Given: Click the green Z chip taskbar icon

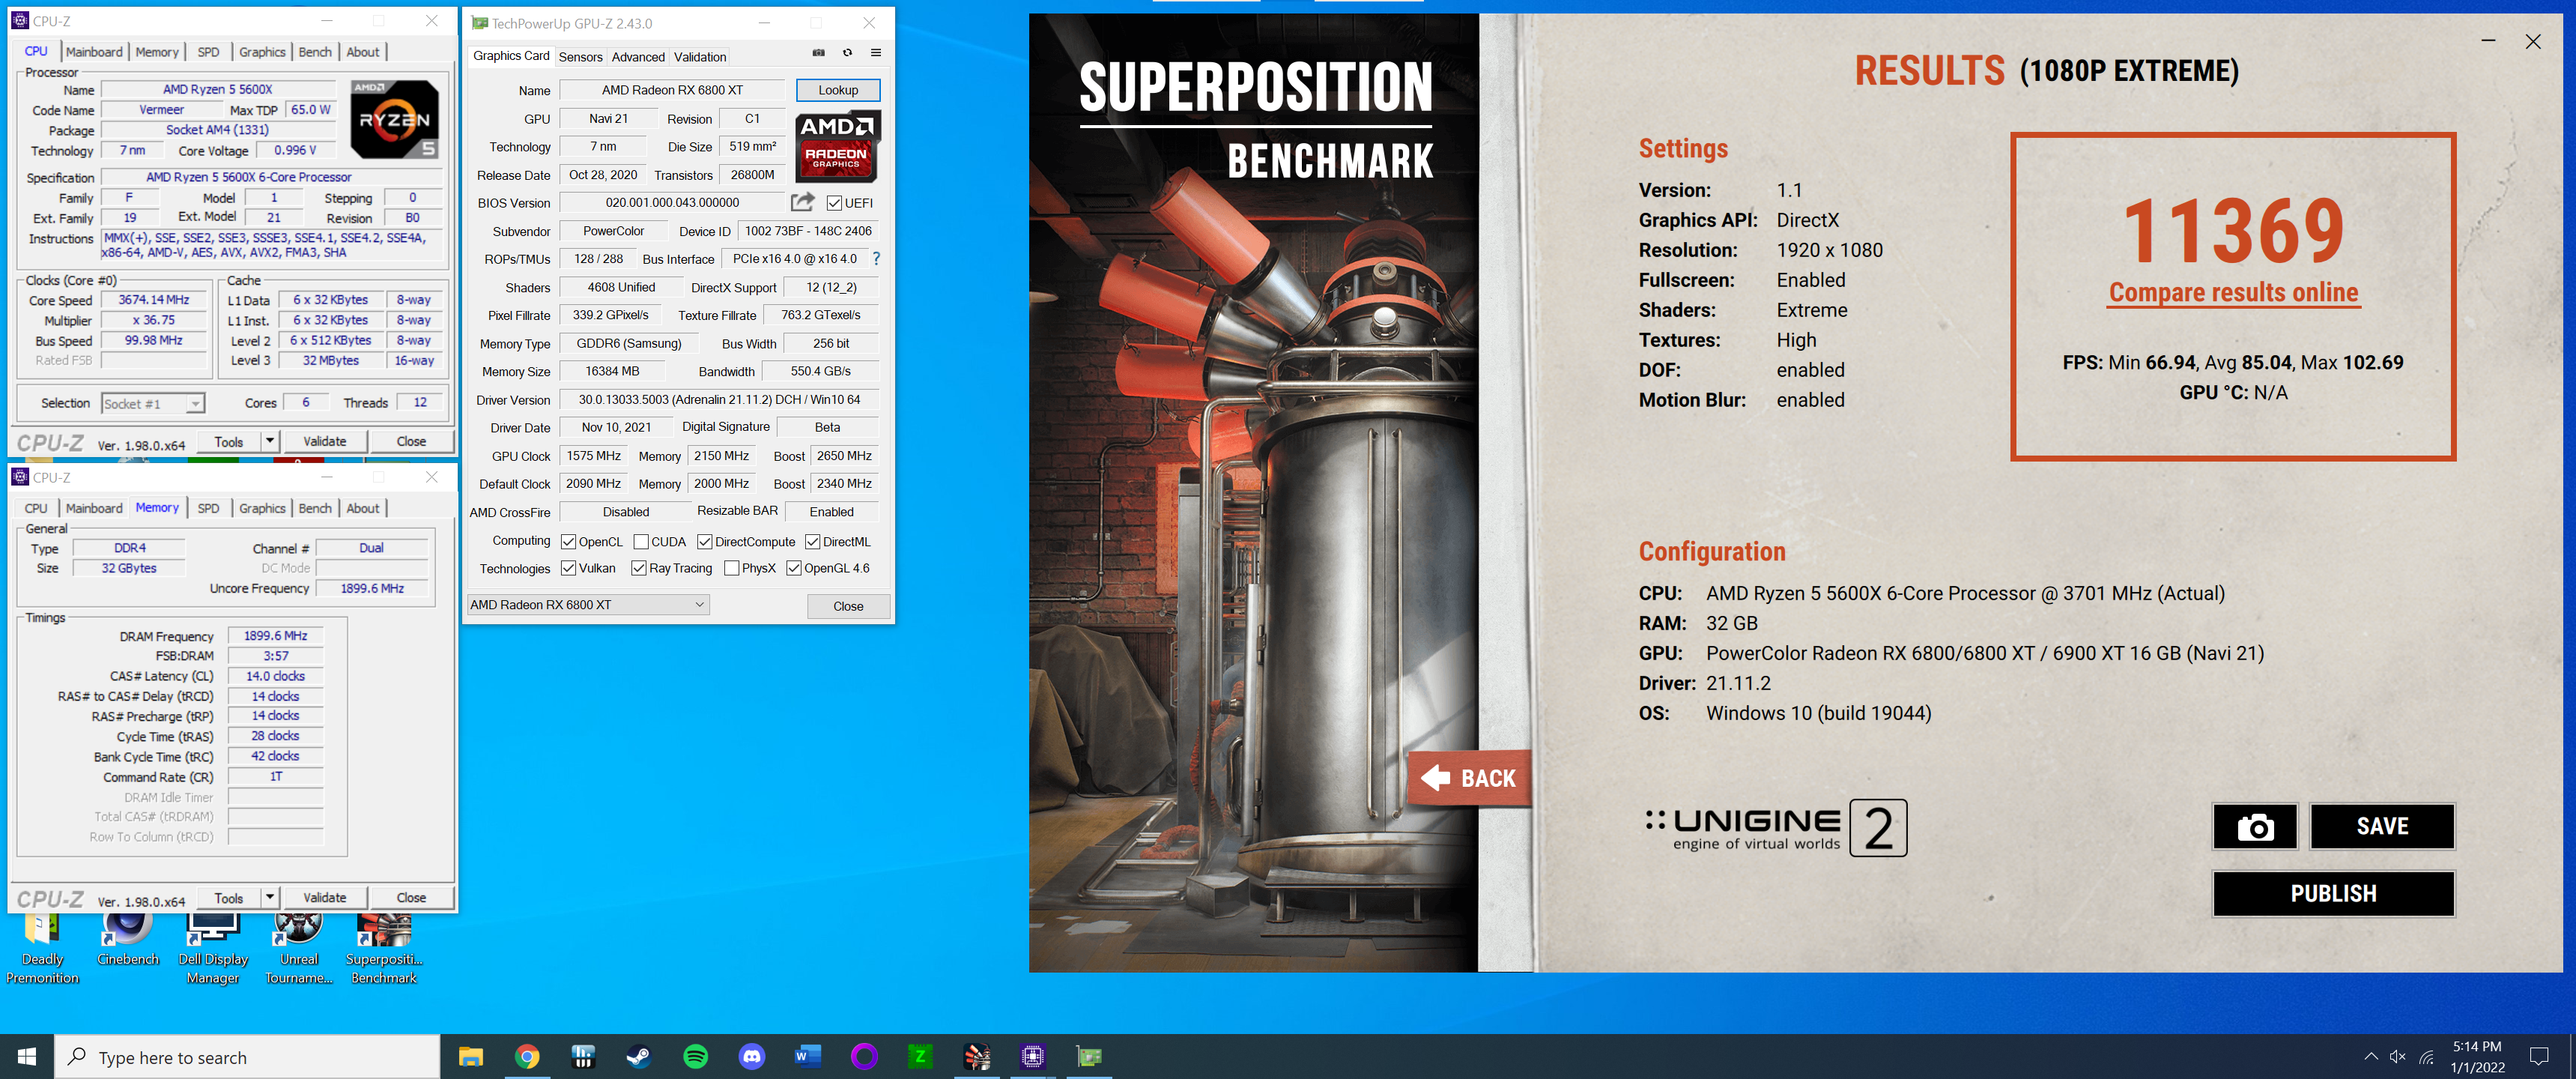Looking at the screenshot, I should [920, 1056].
